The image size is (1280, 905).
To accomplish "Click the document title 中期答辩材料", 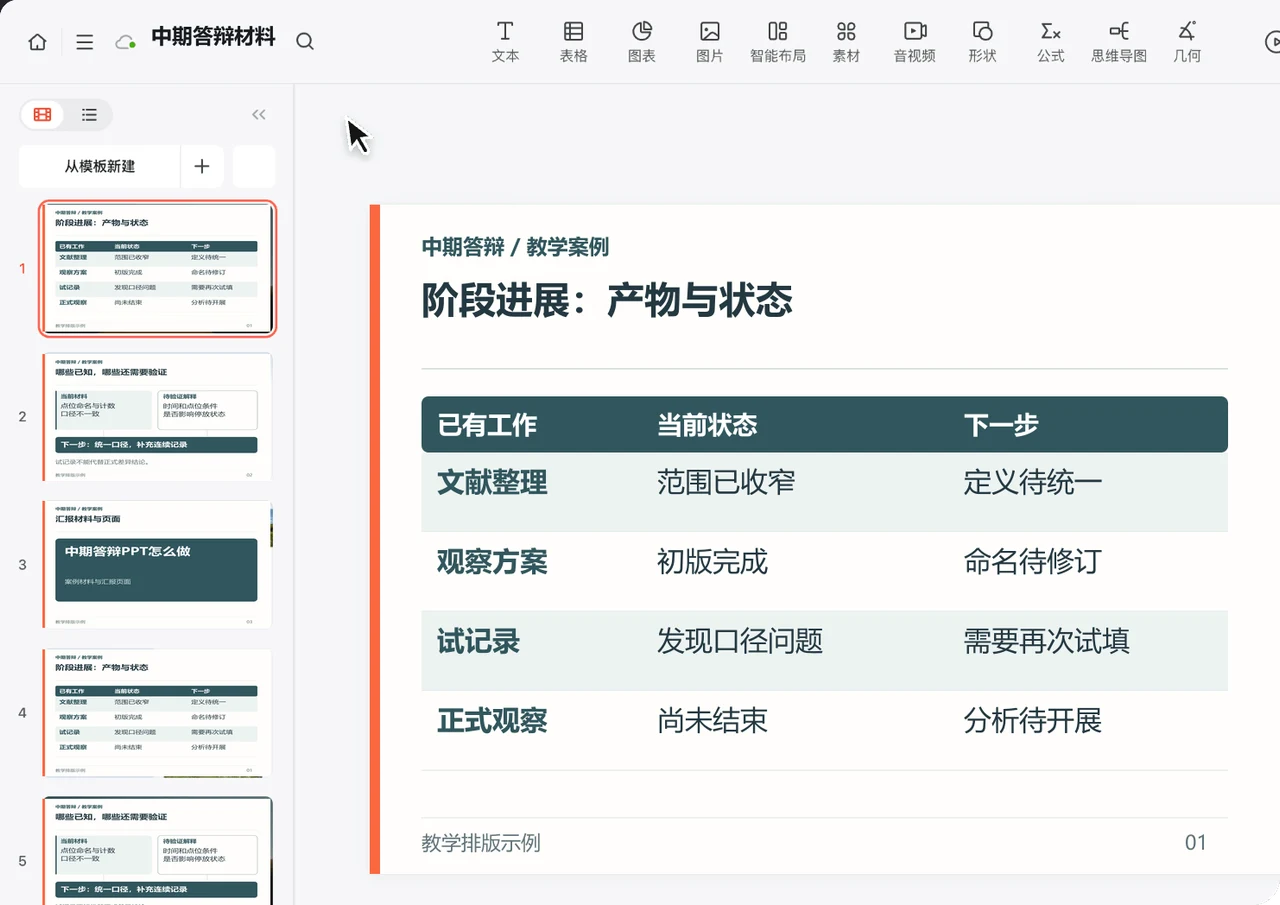I will (213, 38).
